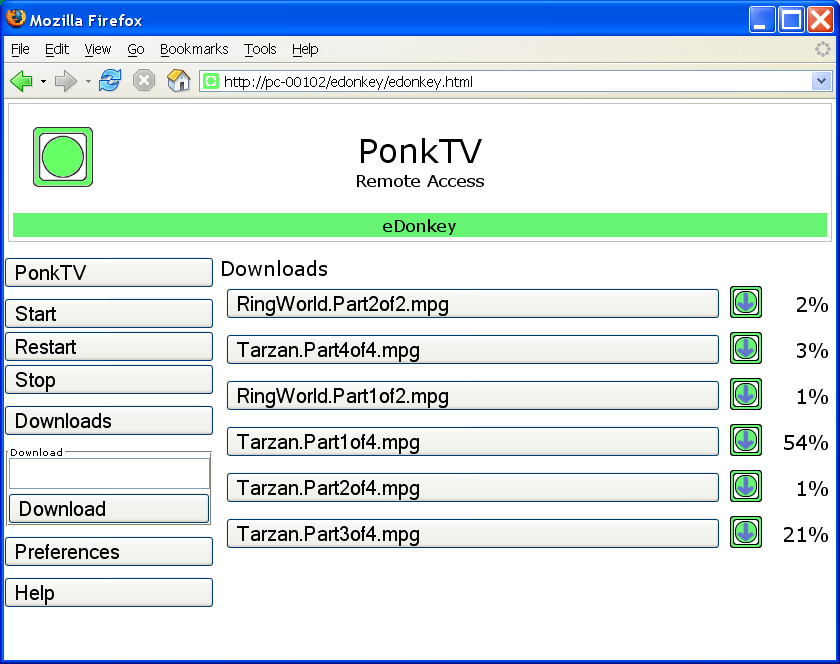The height and width of the screenshot is (664, 840).
Task: Click the 1% value beside RingWorld.Part1of2.mpg
Action: point(812,397)
